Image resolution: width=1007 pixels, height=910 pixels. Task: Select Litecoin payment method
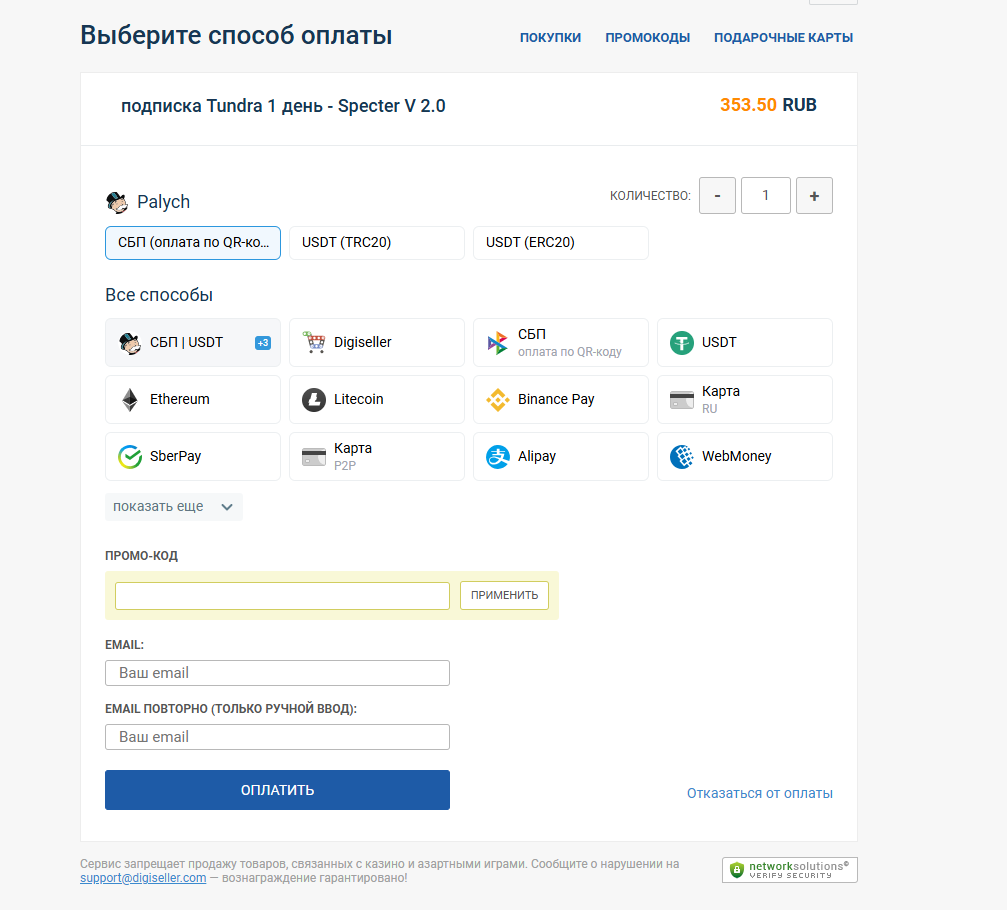tap(376, 399)
